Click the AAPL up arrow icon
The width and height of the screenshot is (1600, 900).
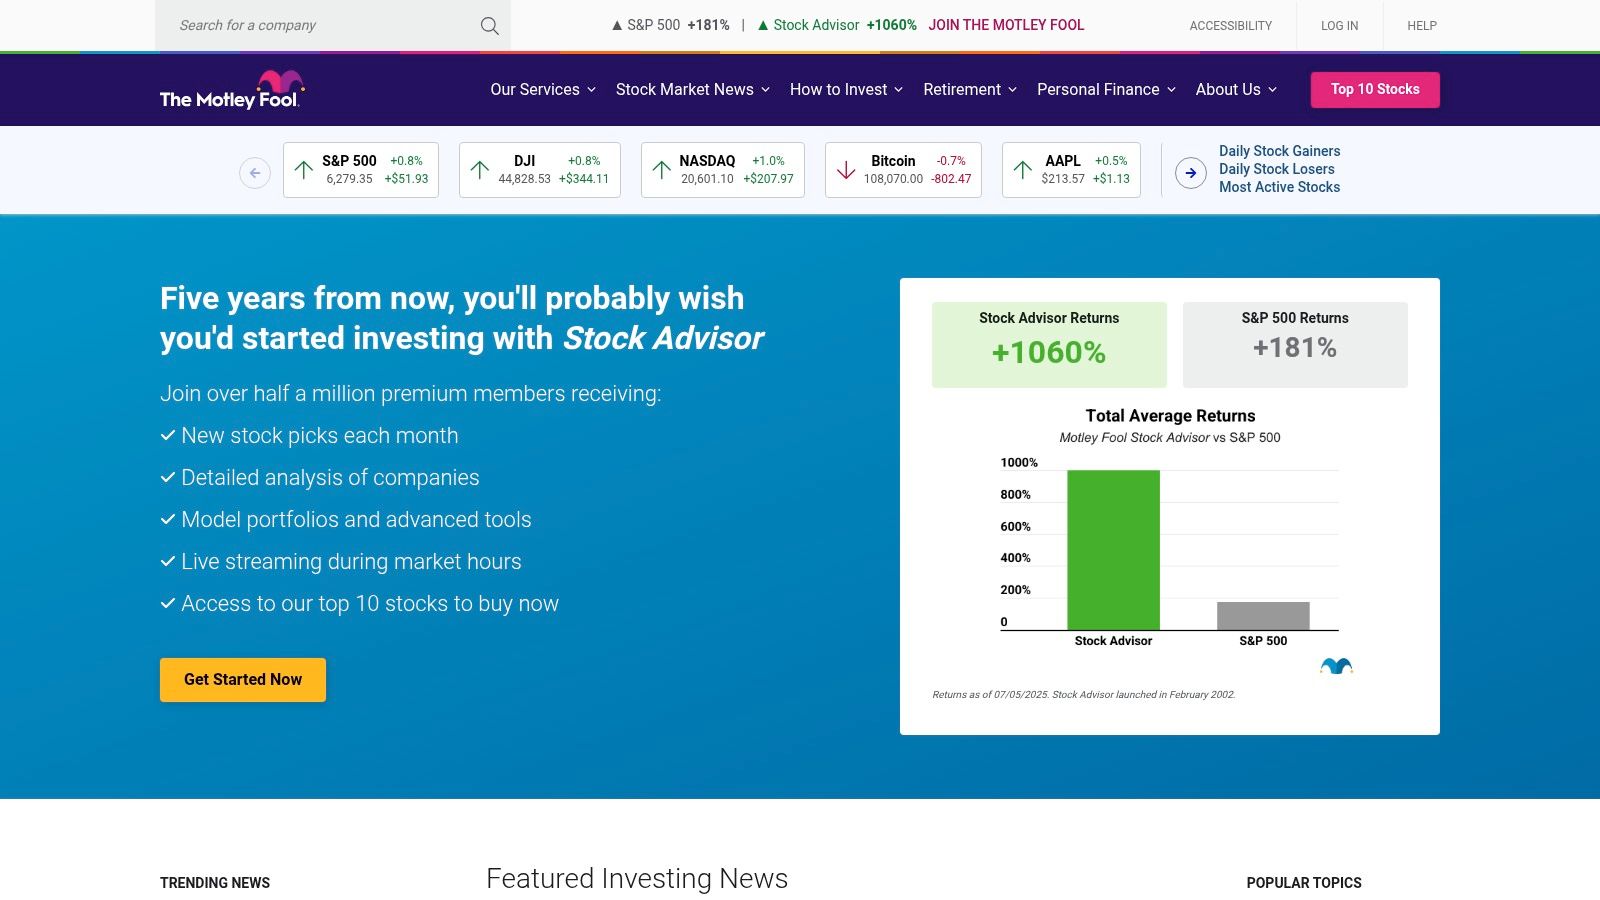click(1022, 170)
